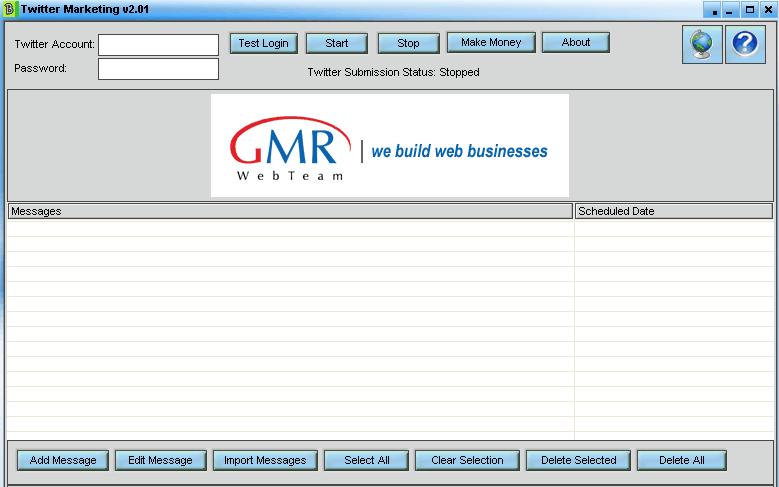Focus the Password input field

(x=158, y=69)
